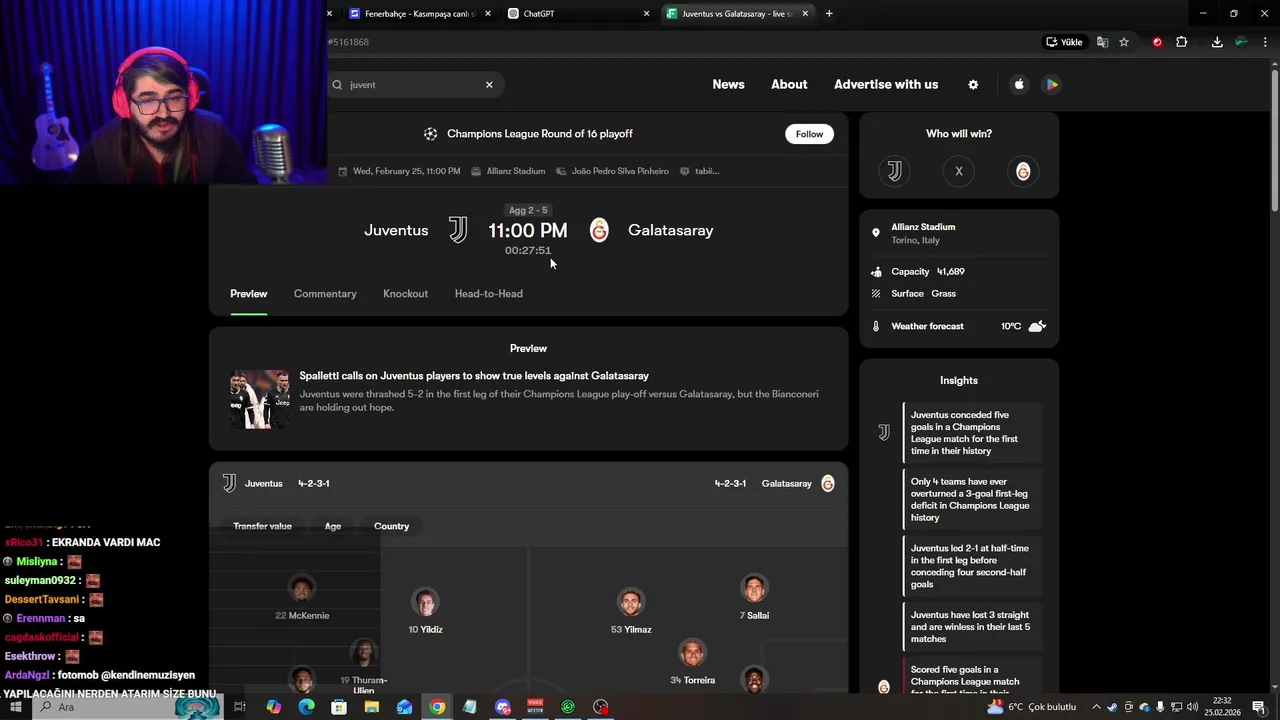The width and height of the screenshot is (1280, 720).
Task: Click the red extension icon in toolbar
Action: (x=1157, y=42)
